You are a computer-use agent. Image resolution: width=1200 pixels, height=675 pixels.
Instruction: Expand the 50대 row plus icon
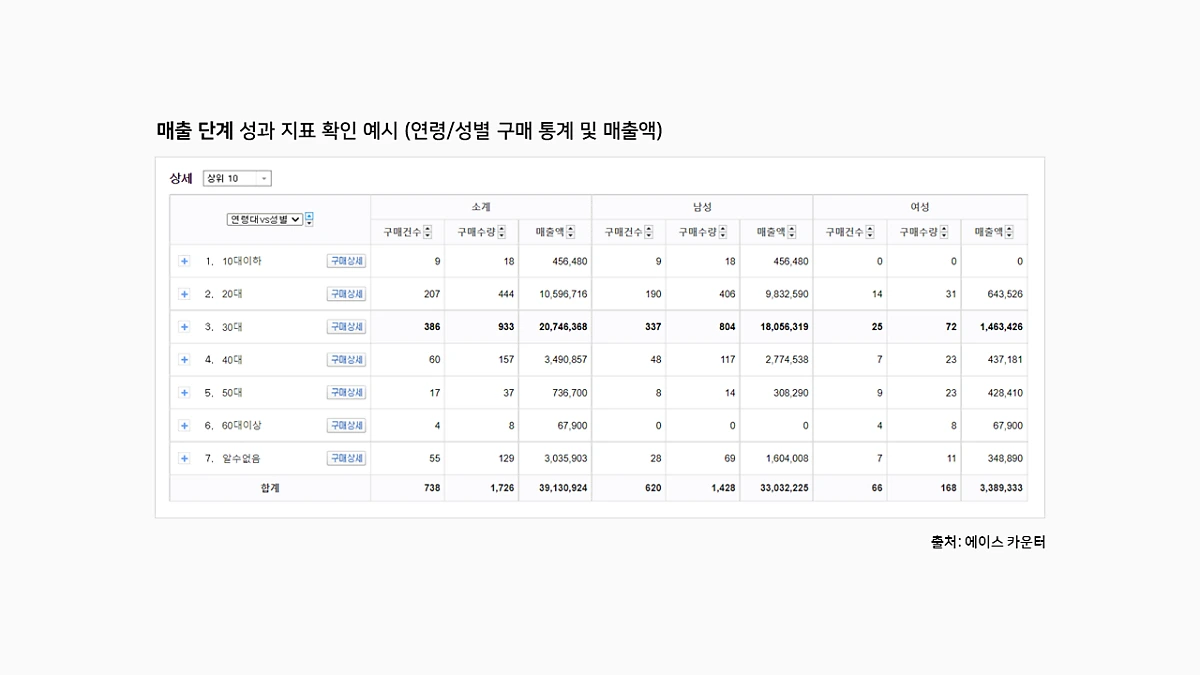pyautogui.click(x=184, y=393)
